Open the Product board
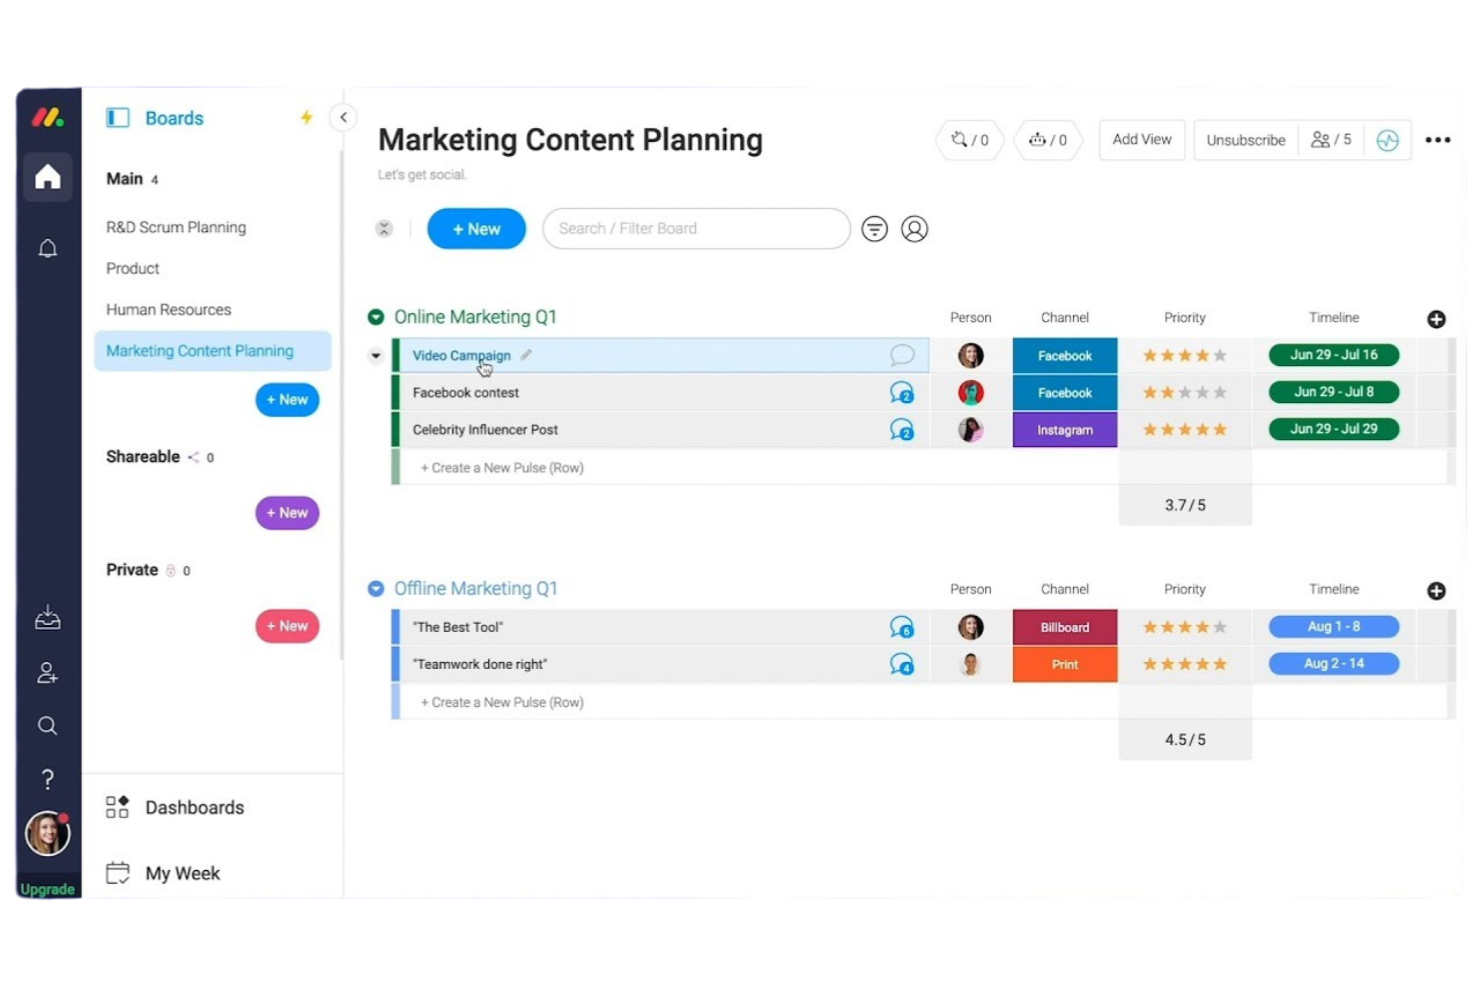 (133, 268)
